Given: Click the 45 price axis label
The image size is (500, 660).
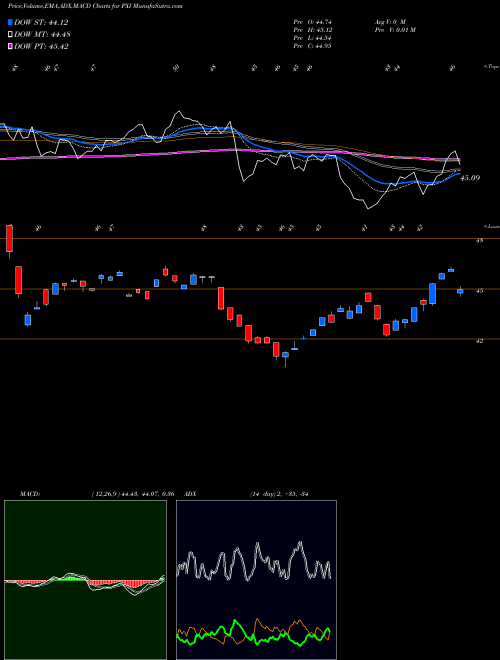Looking at the screenshot, I should (479, 291).
